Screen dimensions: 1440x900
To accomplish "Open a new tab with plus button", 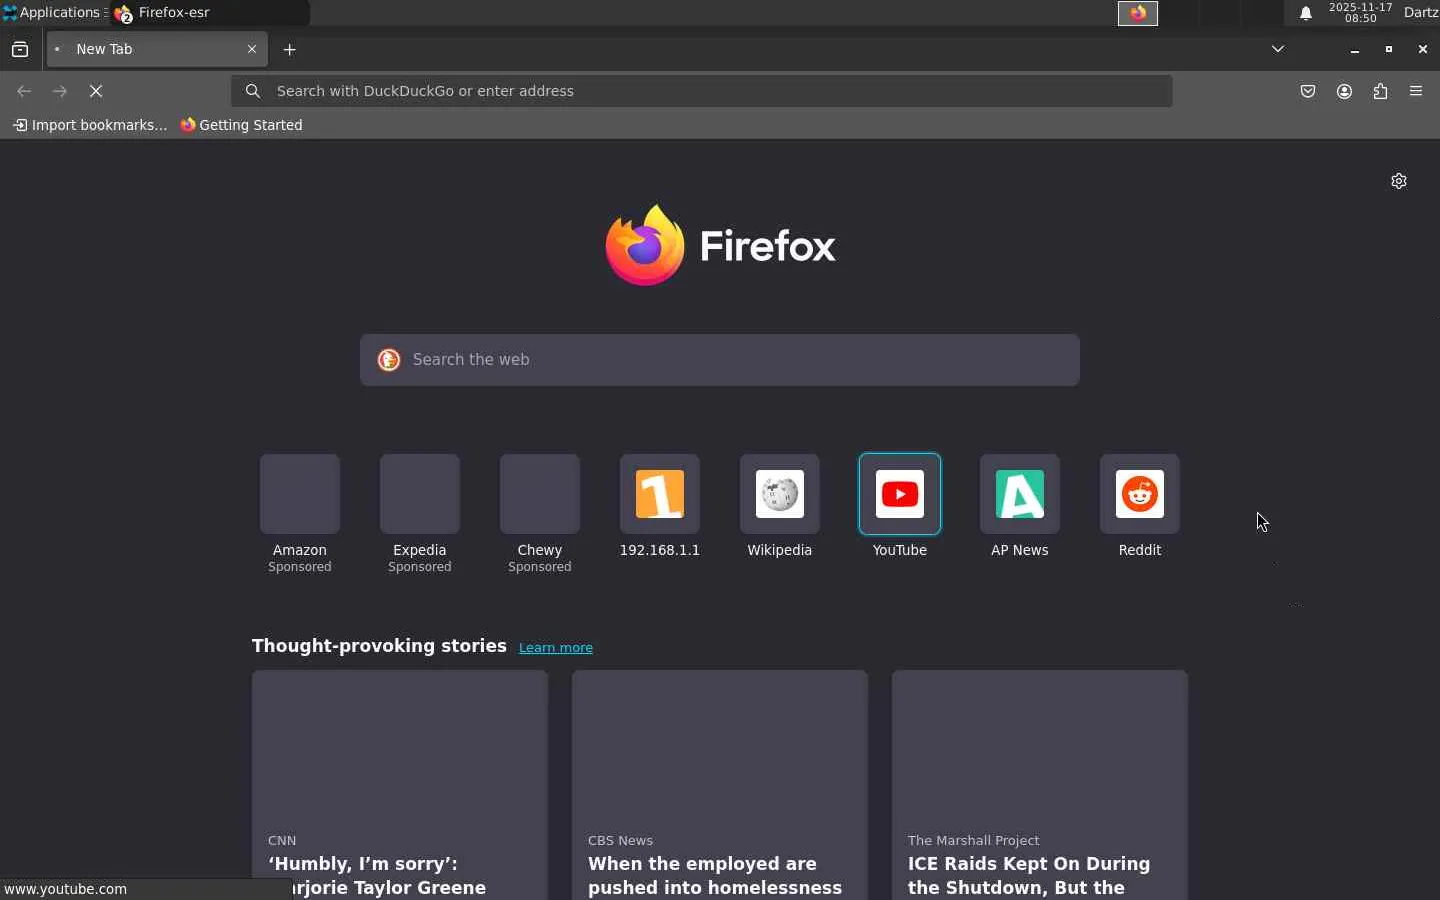I will coord(290,49).
